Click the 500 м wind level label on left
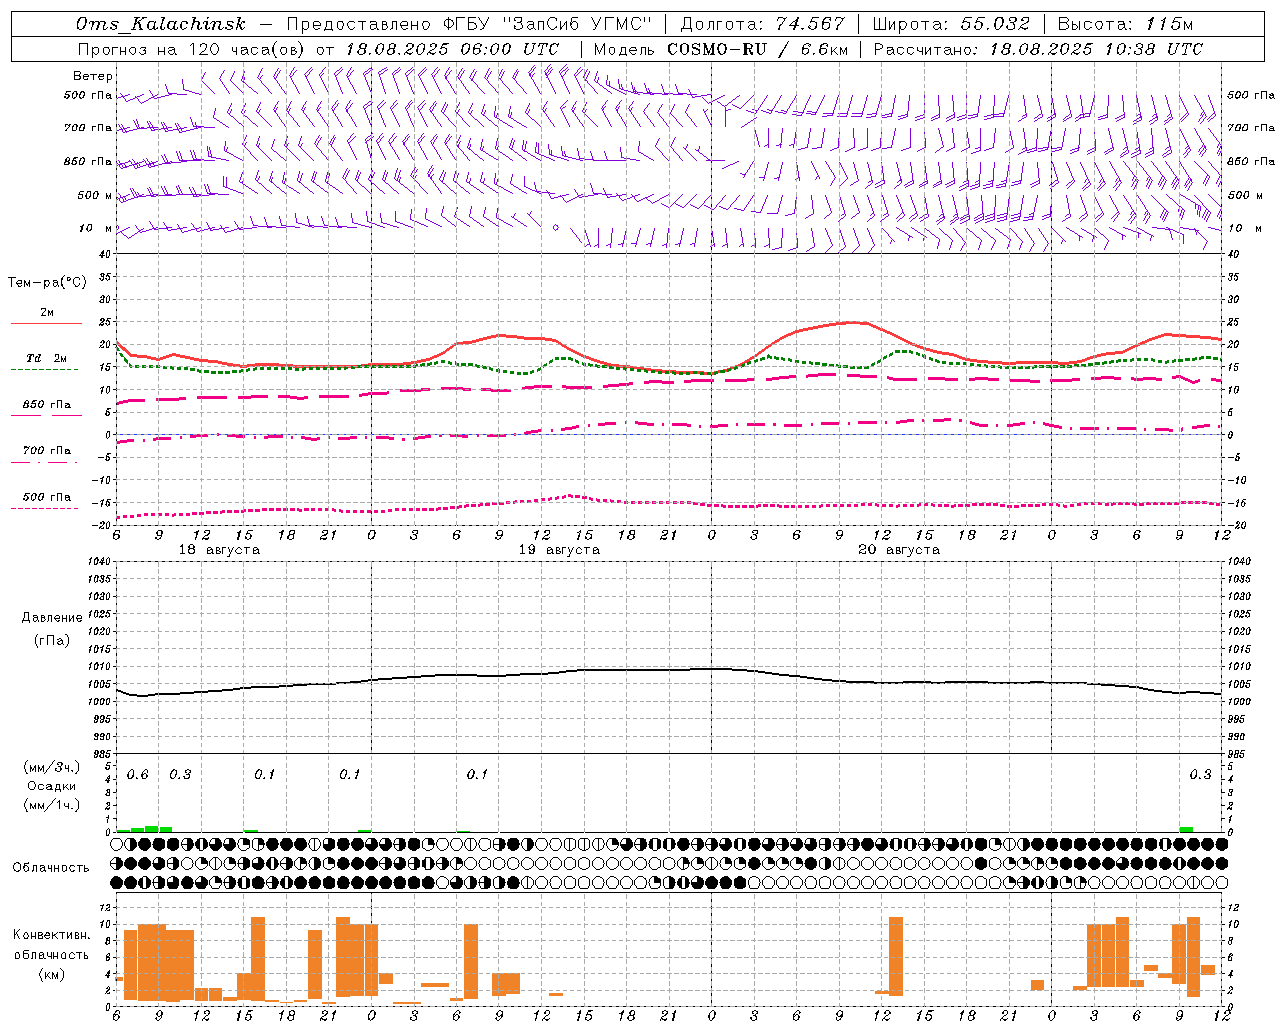Screen dimensions: 1280x1024 95,196
